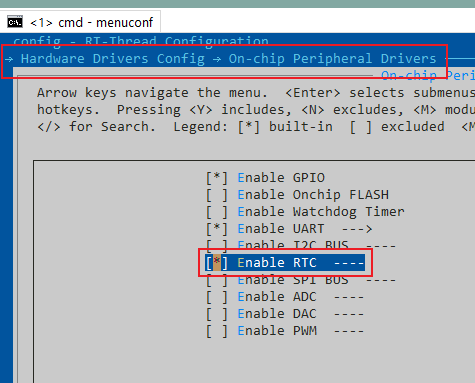Click the cmd console icon in tab
The width and height of the screenshot is (475, 383).
coord(15,22)
